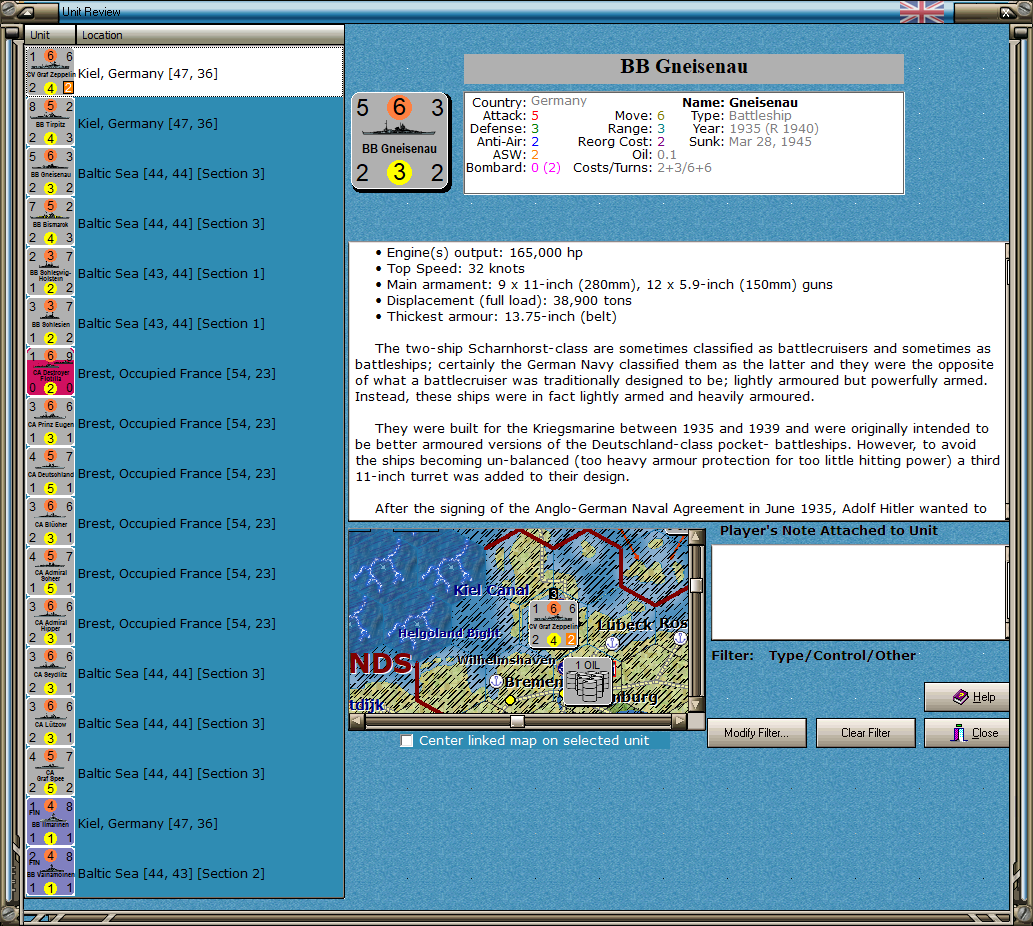Click the Lübeck port anchor on the map
Image resolution: width=1033 pixels, height=926 pixels.
[x=612, y=642]
